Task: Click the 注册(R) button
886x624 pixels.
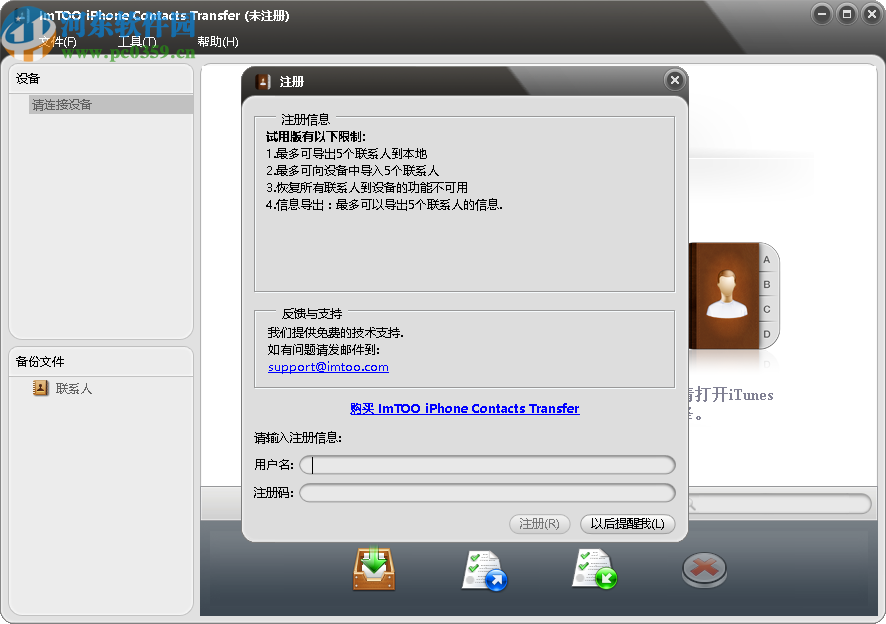Action: [539, 523]
